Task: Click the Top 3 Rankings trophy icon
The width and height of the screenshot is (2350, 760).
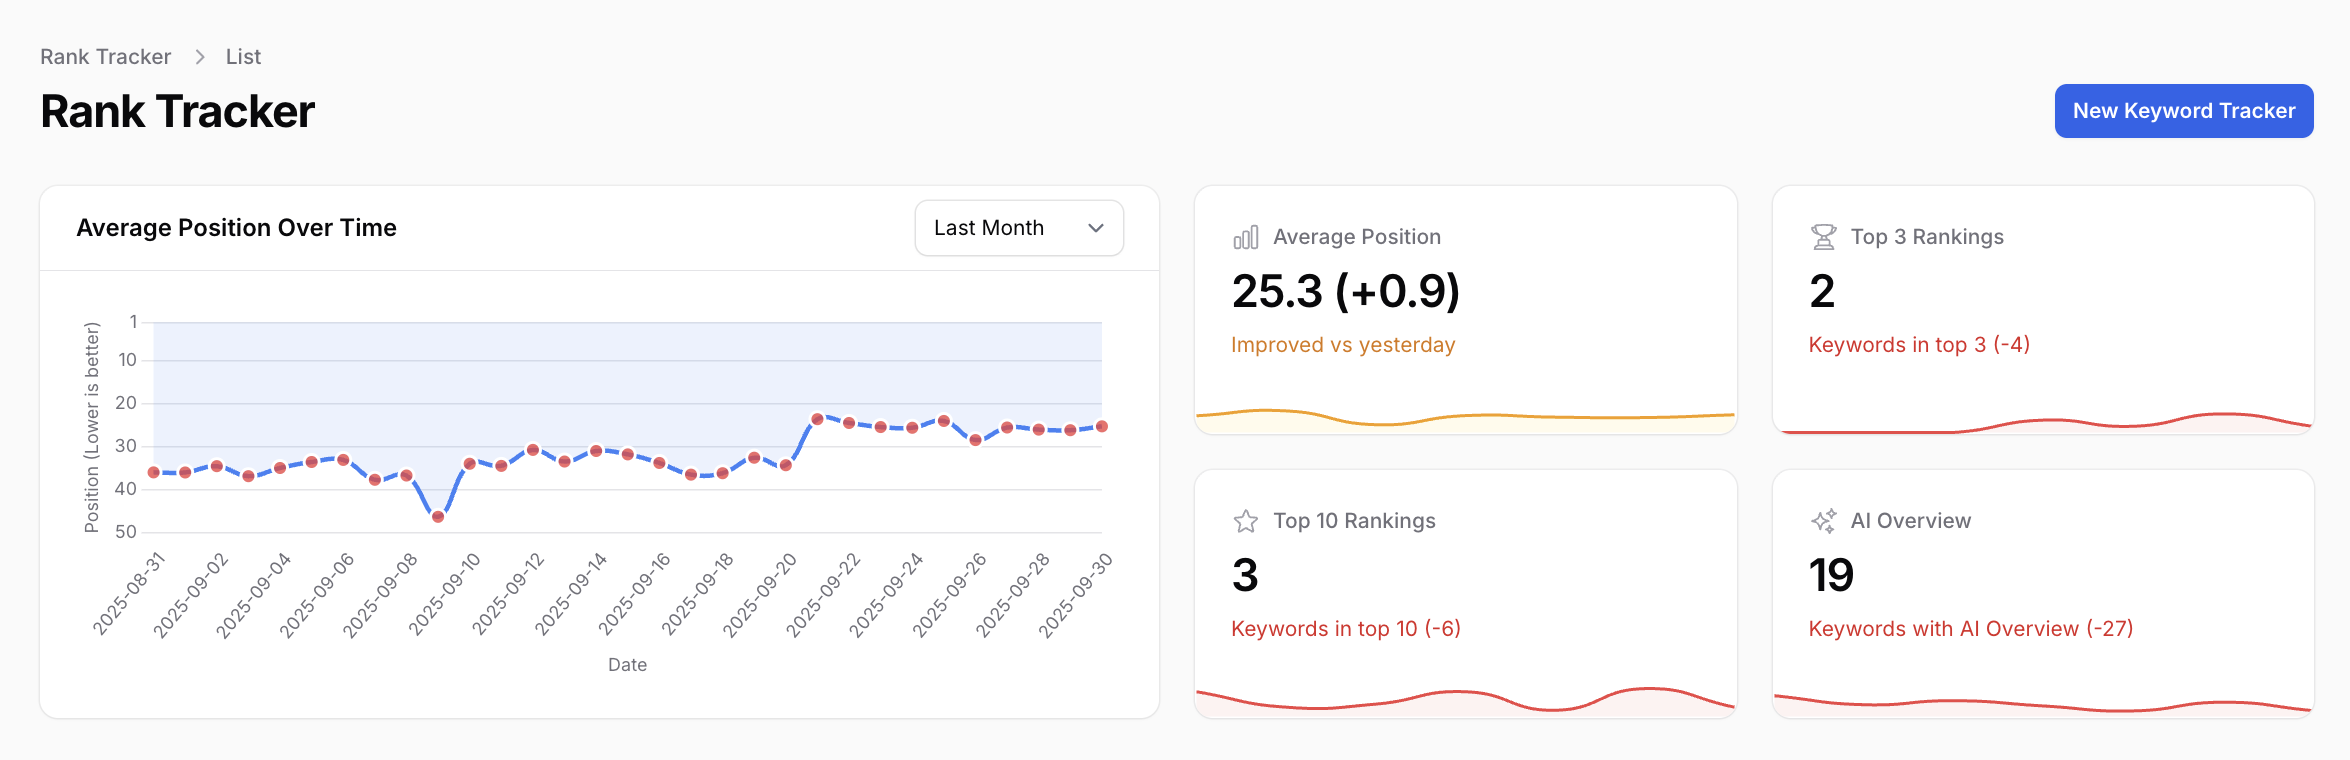Action: 1823,237
